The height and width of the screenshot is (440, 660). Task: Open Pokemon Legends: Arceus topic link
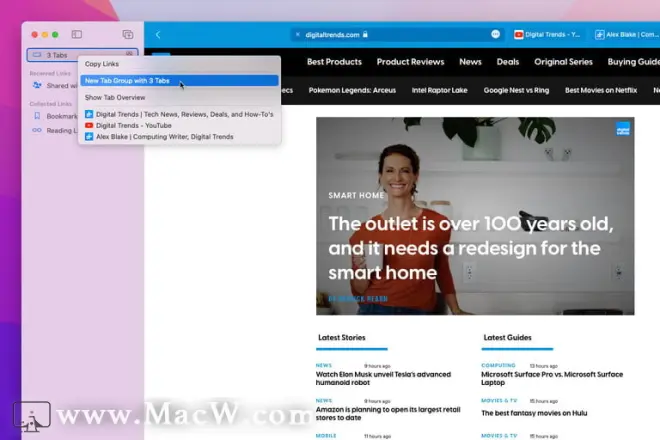tap(352, 90)
